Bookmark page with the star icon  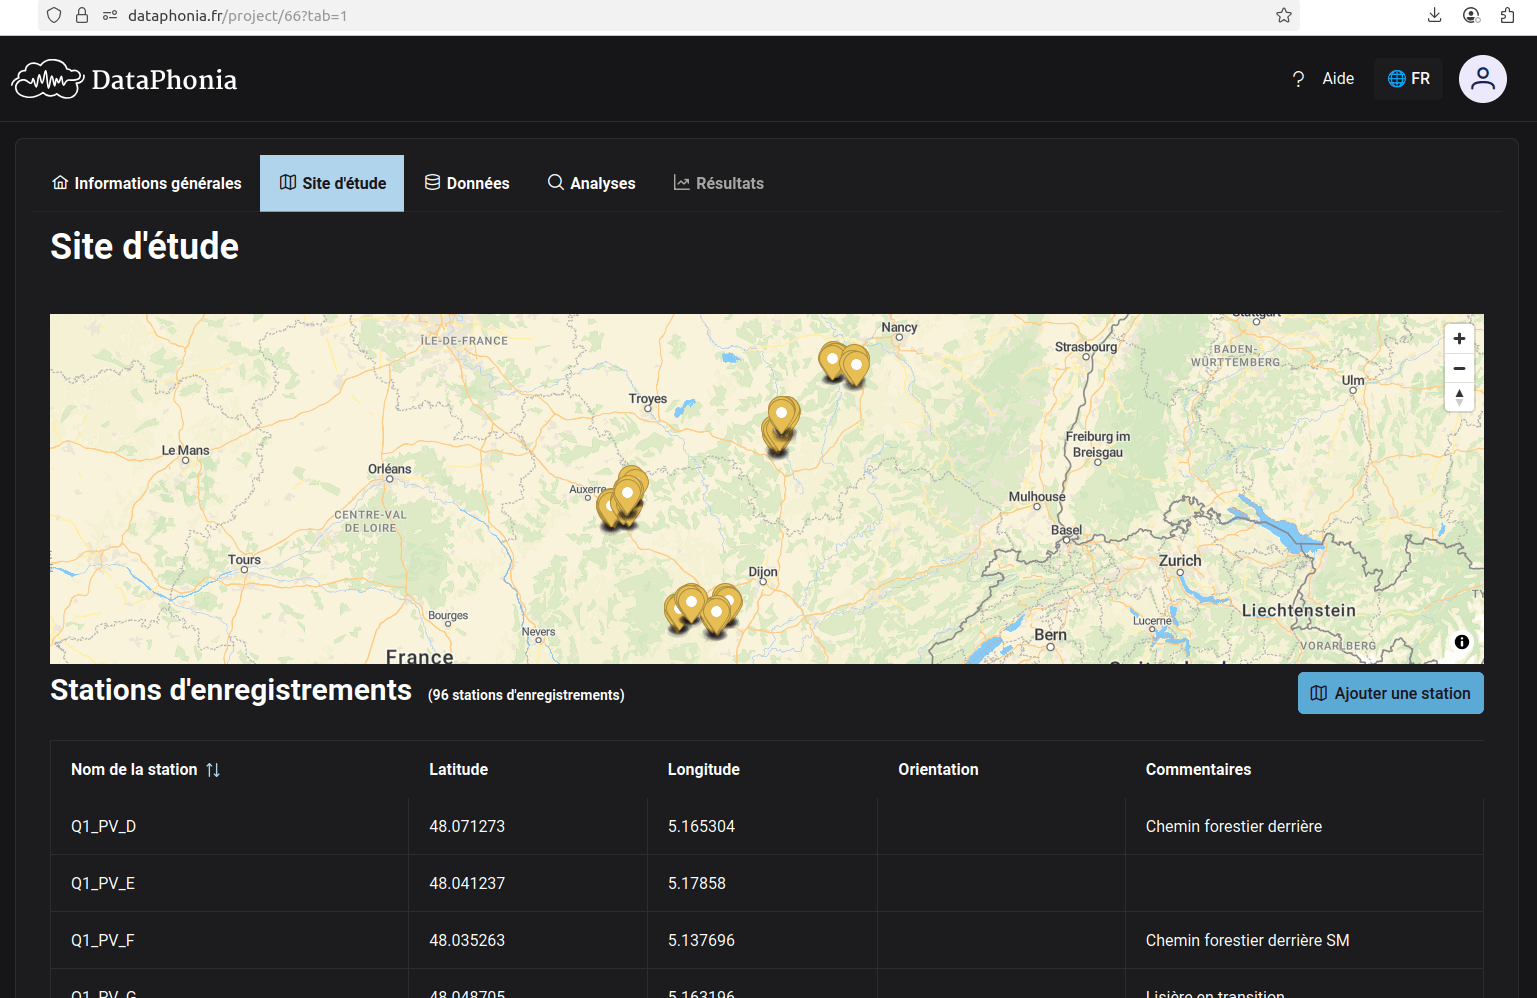(x=1284, y=15)
